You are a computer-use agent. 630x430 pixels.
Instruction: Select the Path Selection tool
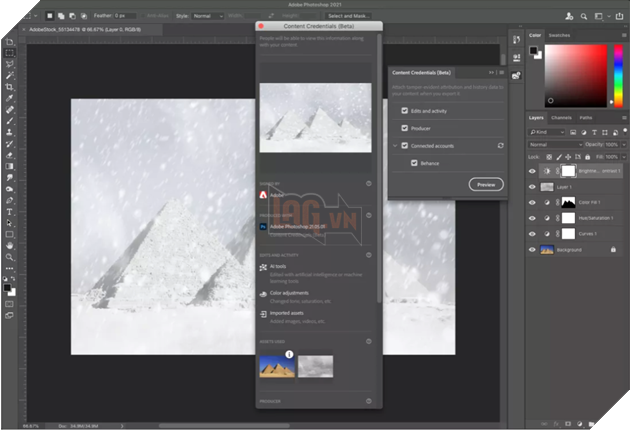coord(10,223)
